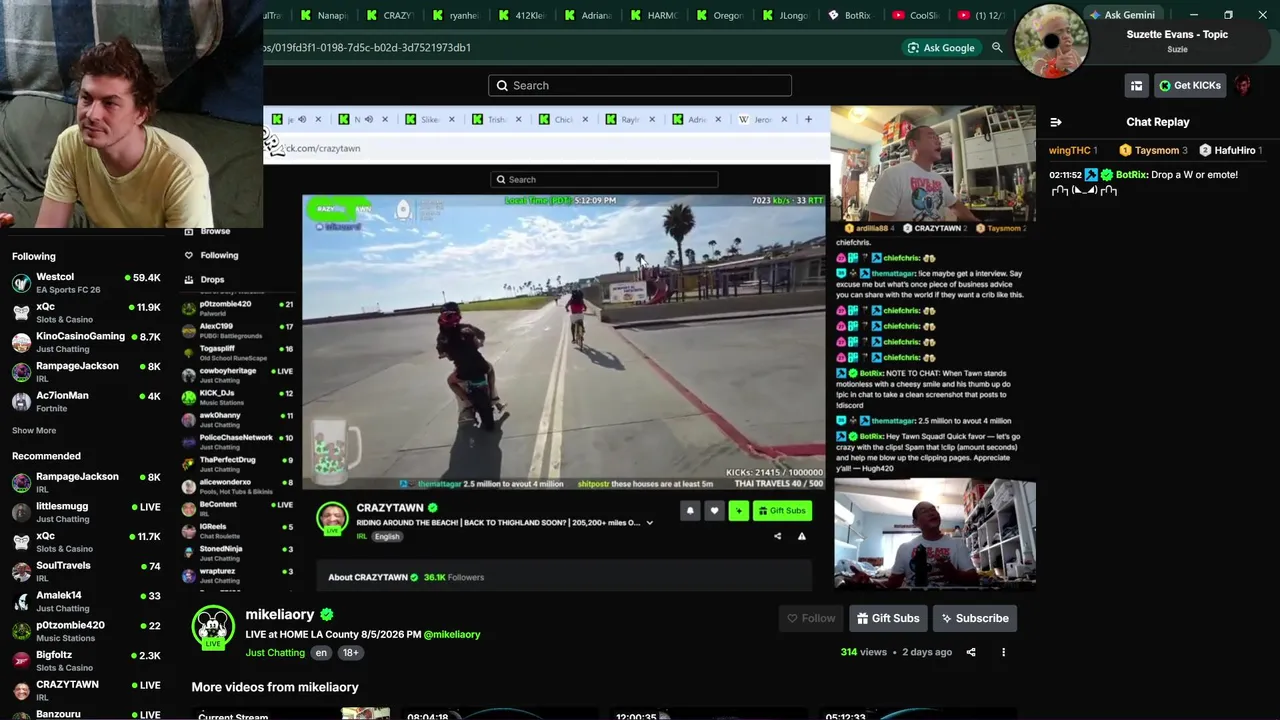Click the Subscribe button for mikeliaory
Viewport: 1280px width, 720px height.
pyautogui.click(x=975, y=618)
